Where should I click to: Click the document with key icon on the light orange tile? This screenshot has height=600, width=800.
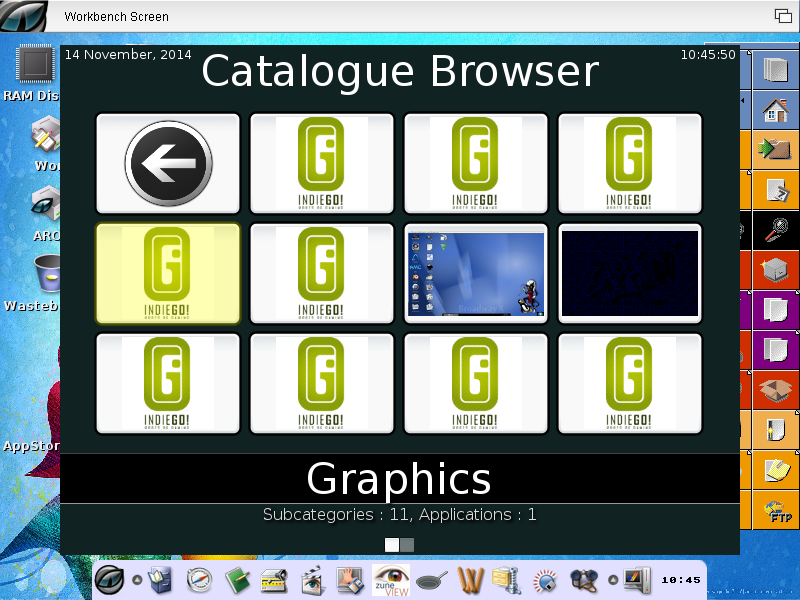coord(776,430)
